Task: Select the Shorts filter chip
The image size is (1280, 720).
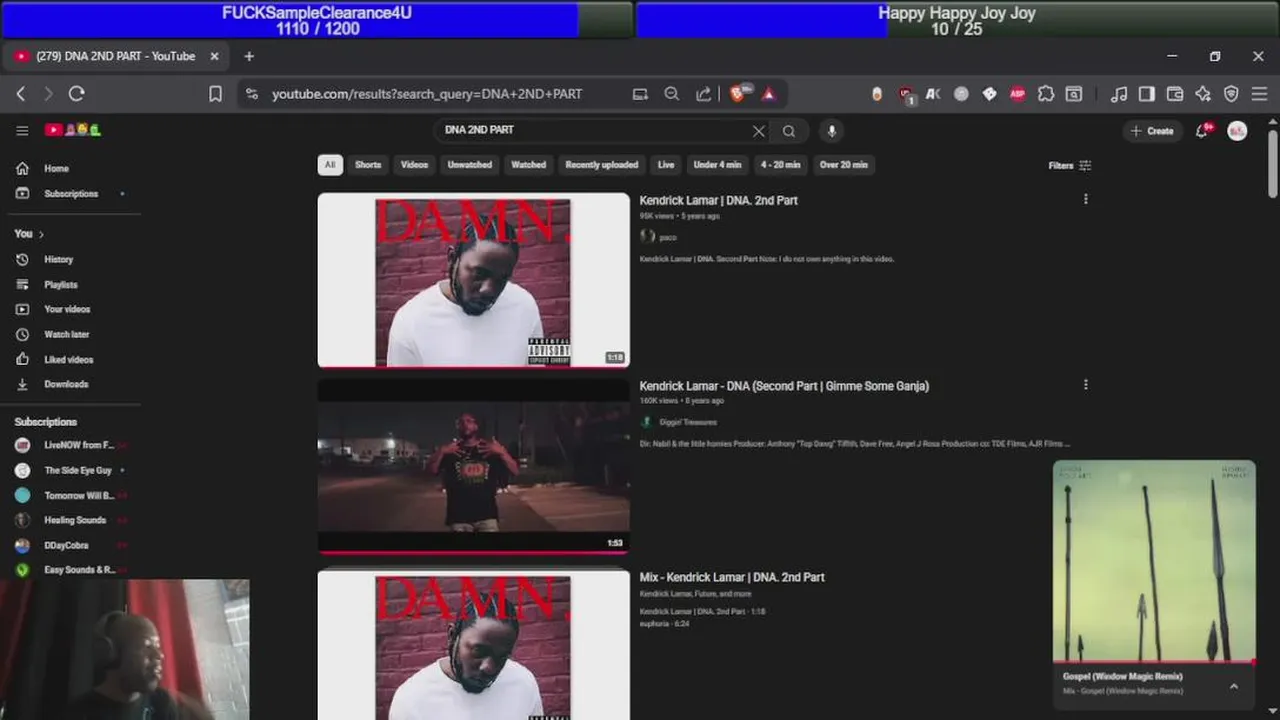Action: [x=368, y=165]
